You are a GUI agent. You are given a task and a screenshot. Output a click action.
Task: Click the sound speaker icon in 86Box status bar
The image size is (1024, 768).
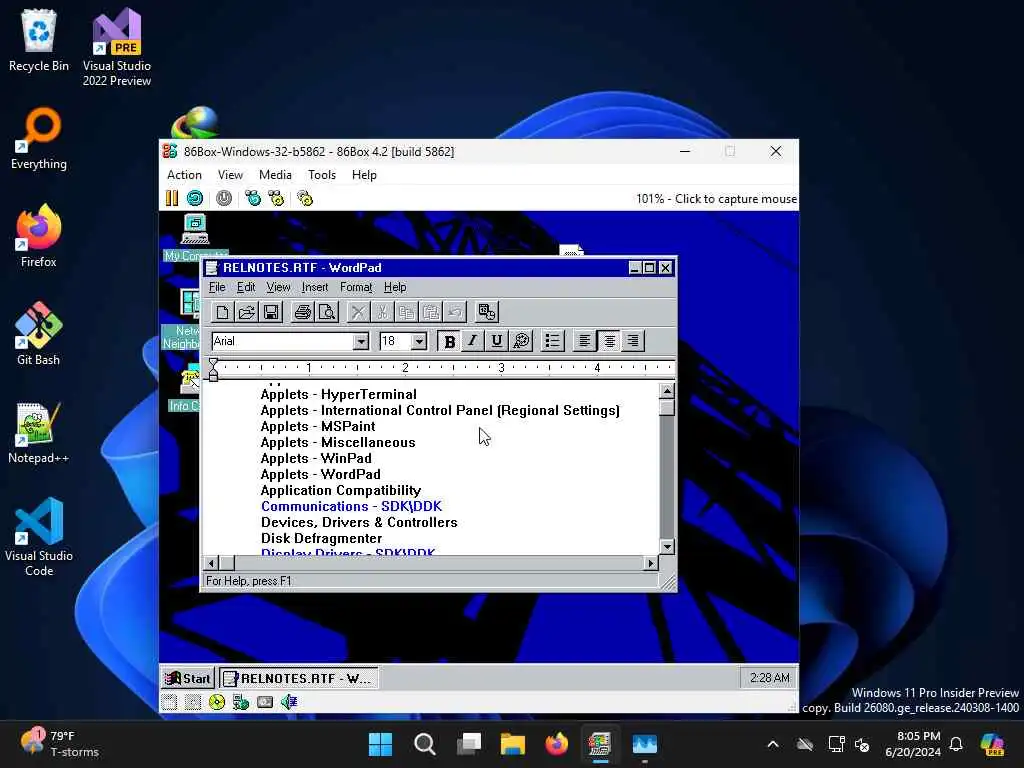tap(289, 702)
